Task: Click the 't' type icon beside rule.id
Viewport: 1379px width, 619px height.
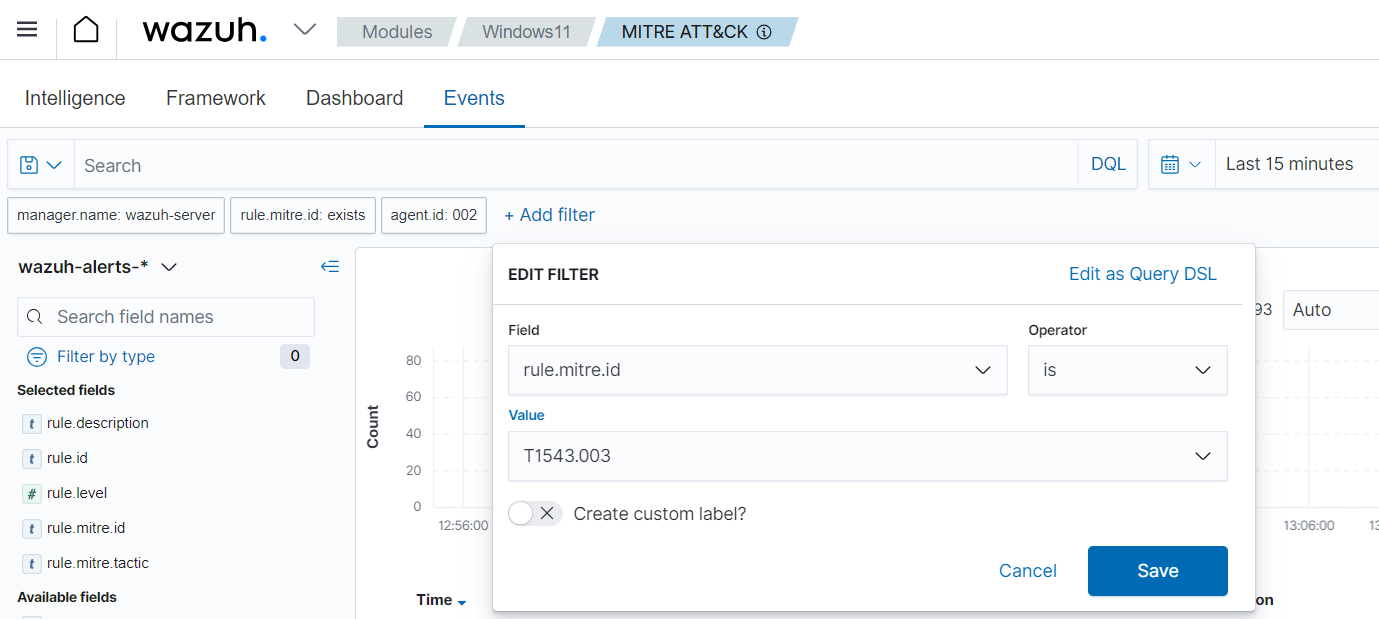Action: [31, 458]
